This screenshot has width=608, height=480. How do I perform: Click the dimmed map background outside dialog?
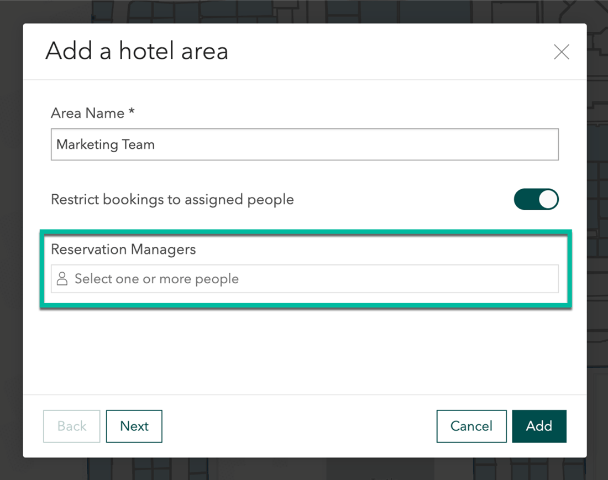(12, 240)
